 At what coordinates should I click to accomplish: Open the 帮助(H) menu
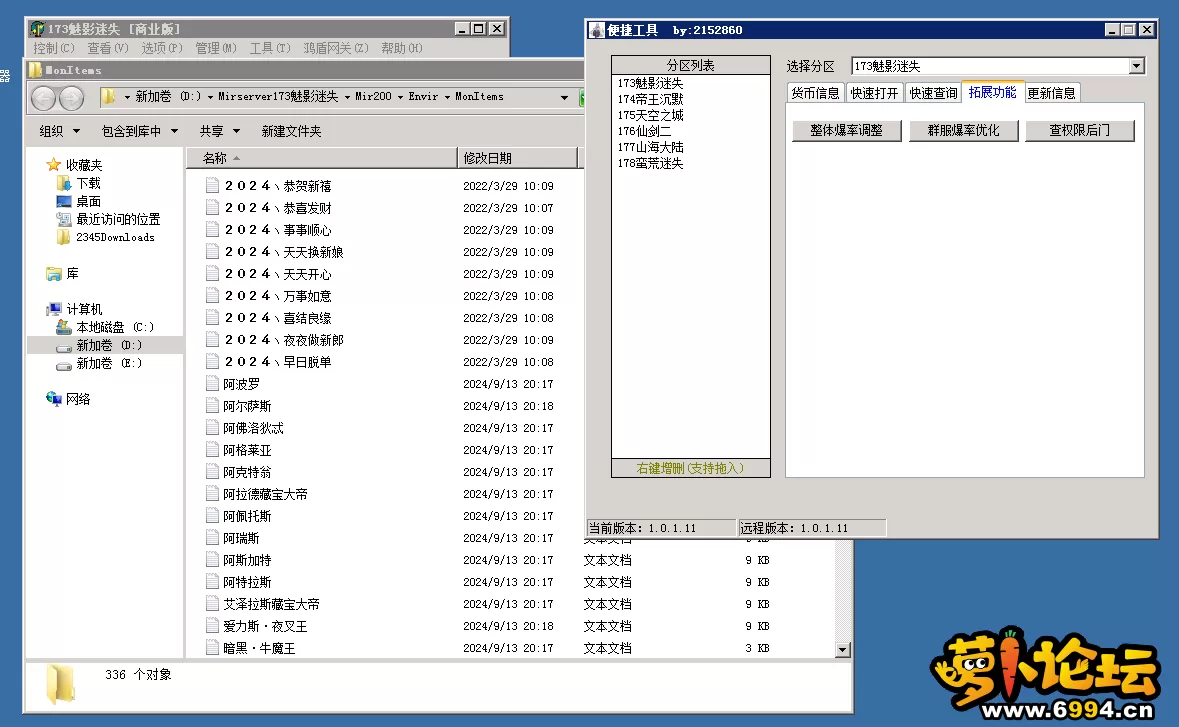point(402,48)
